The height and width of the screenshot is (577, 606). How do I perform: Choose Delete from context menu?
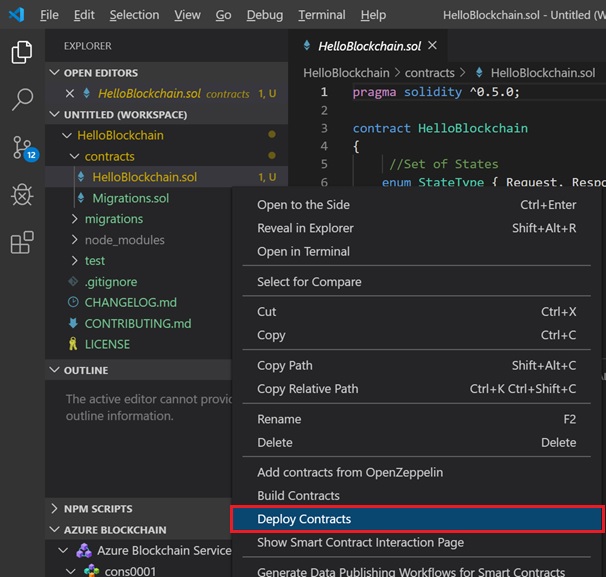pyautogui.click(x=417, y=442)
